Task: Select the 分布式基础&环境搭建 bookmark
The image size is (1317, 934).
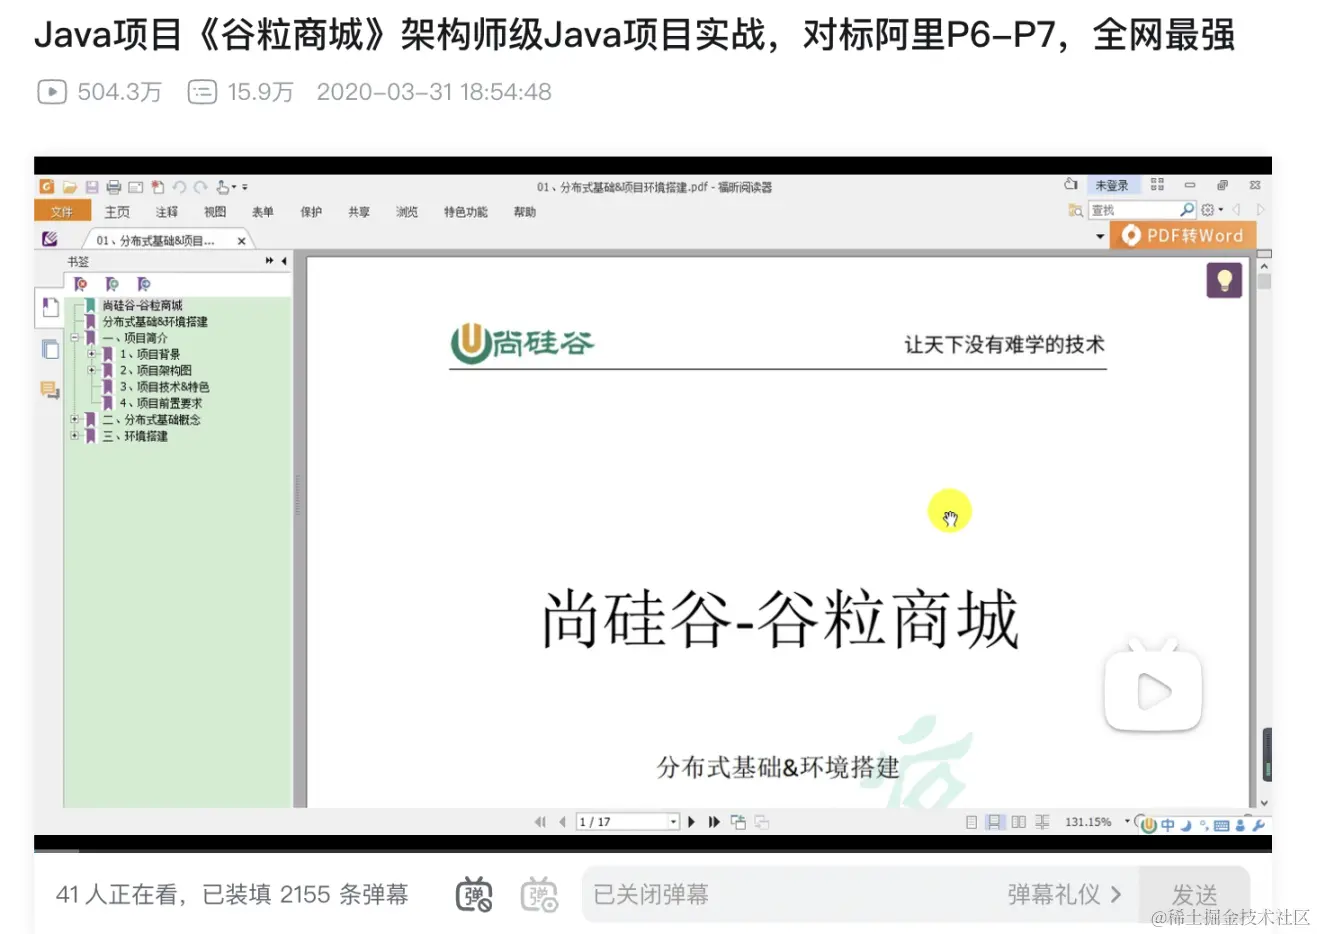Action: 155,322
